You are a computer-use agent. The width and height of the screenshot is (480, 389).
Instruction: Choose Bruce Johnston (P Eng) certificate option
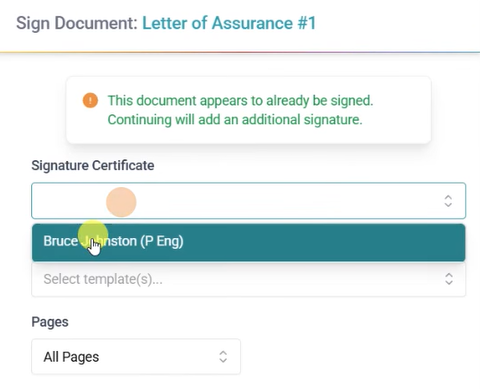(248, 242)
